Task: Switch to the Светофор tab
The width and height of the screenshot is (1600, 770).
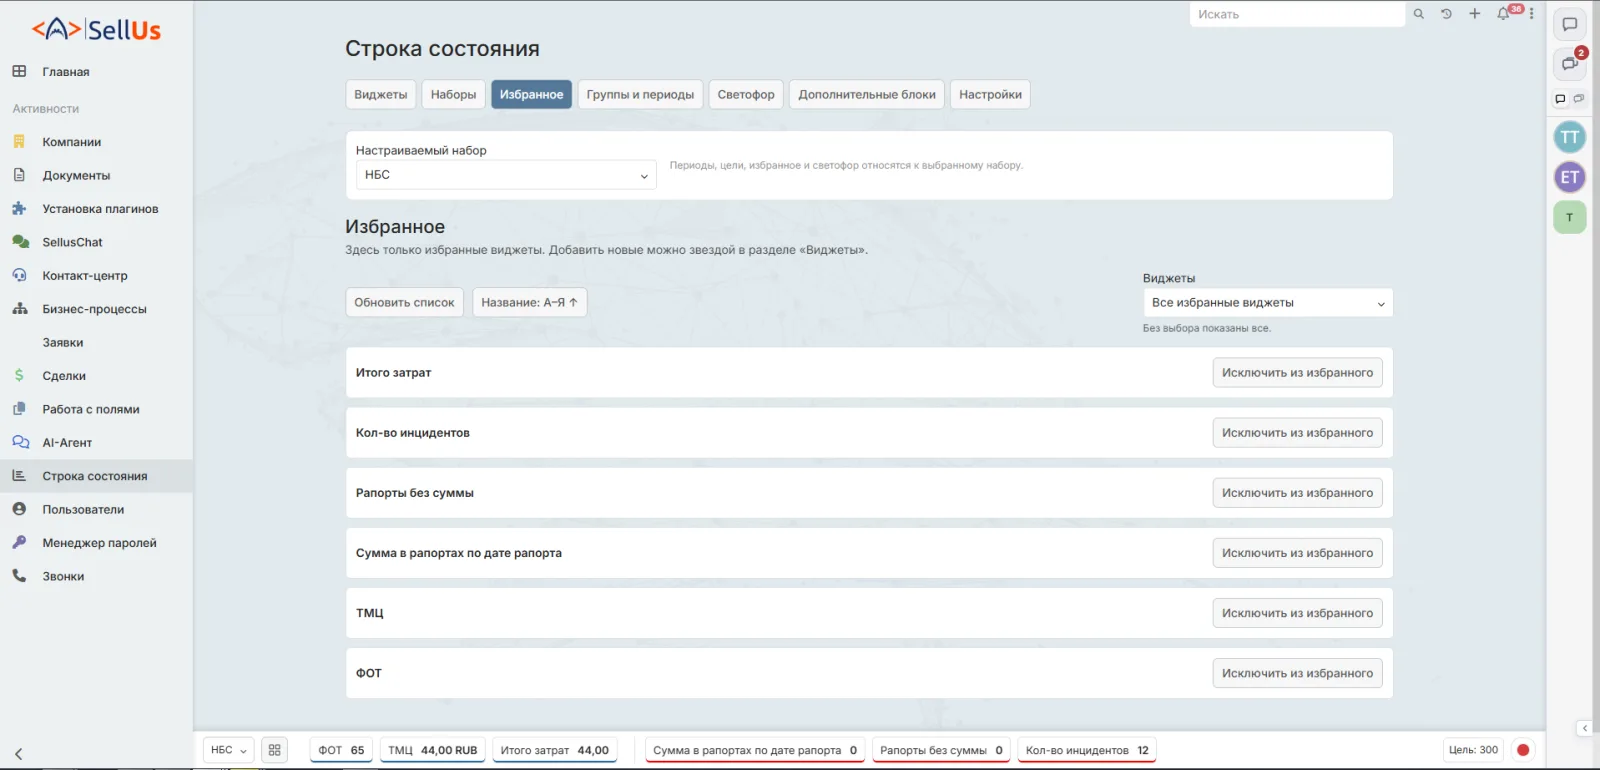Action: coord(746,95)
